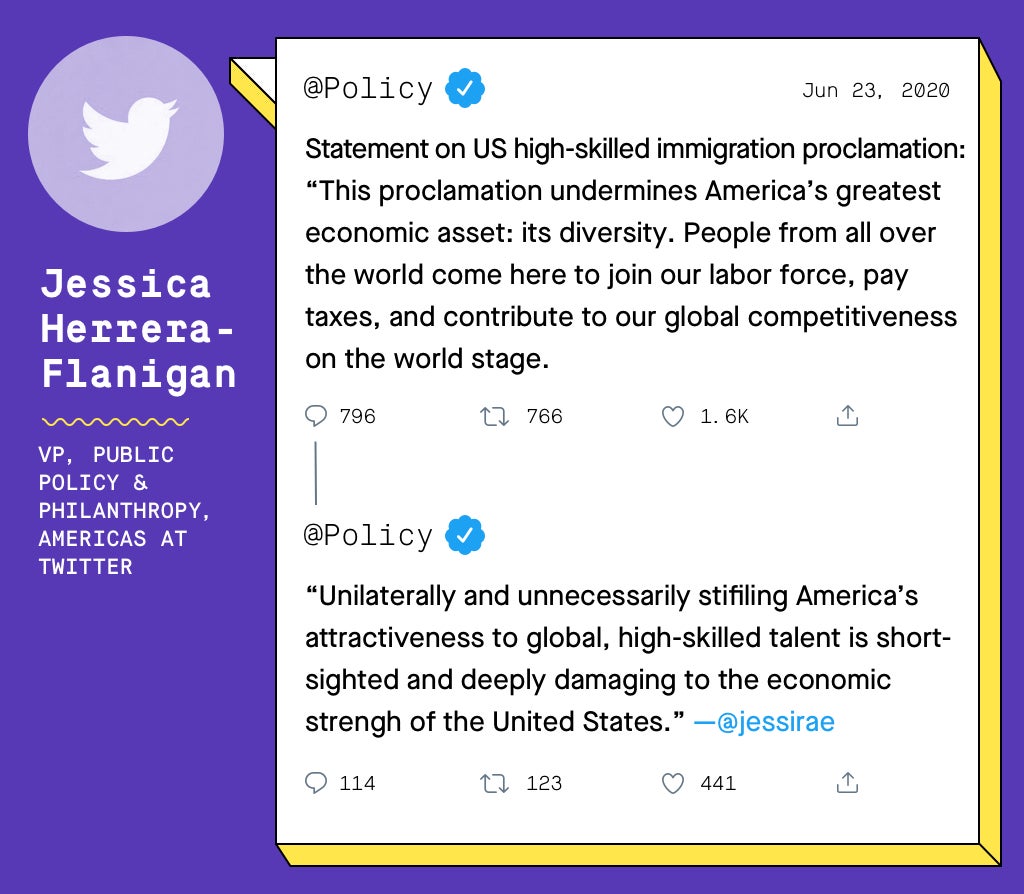The image size is (1024, 894).
Task: Open the second @Policy handle in thread
Action: coord(368,535)
